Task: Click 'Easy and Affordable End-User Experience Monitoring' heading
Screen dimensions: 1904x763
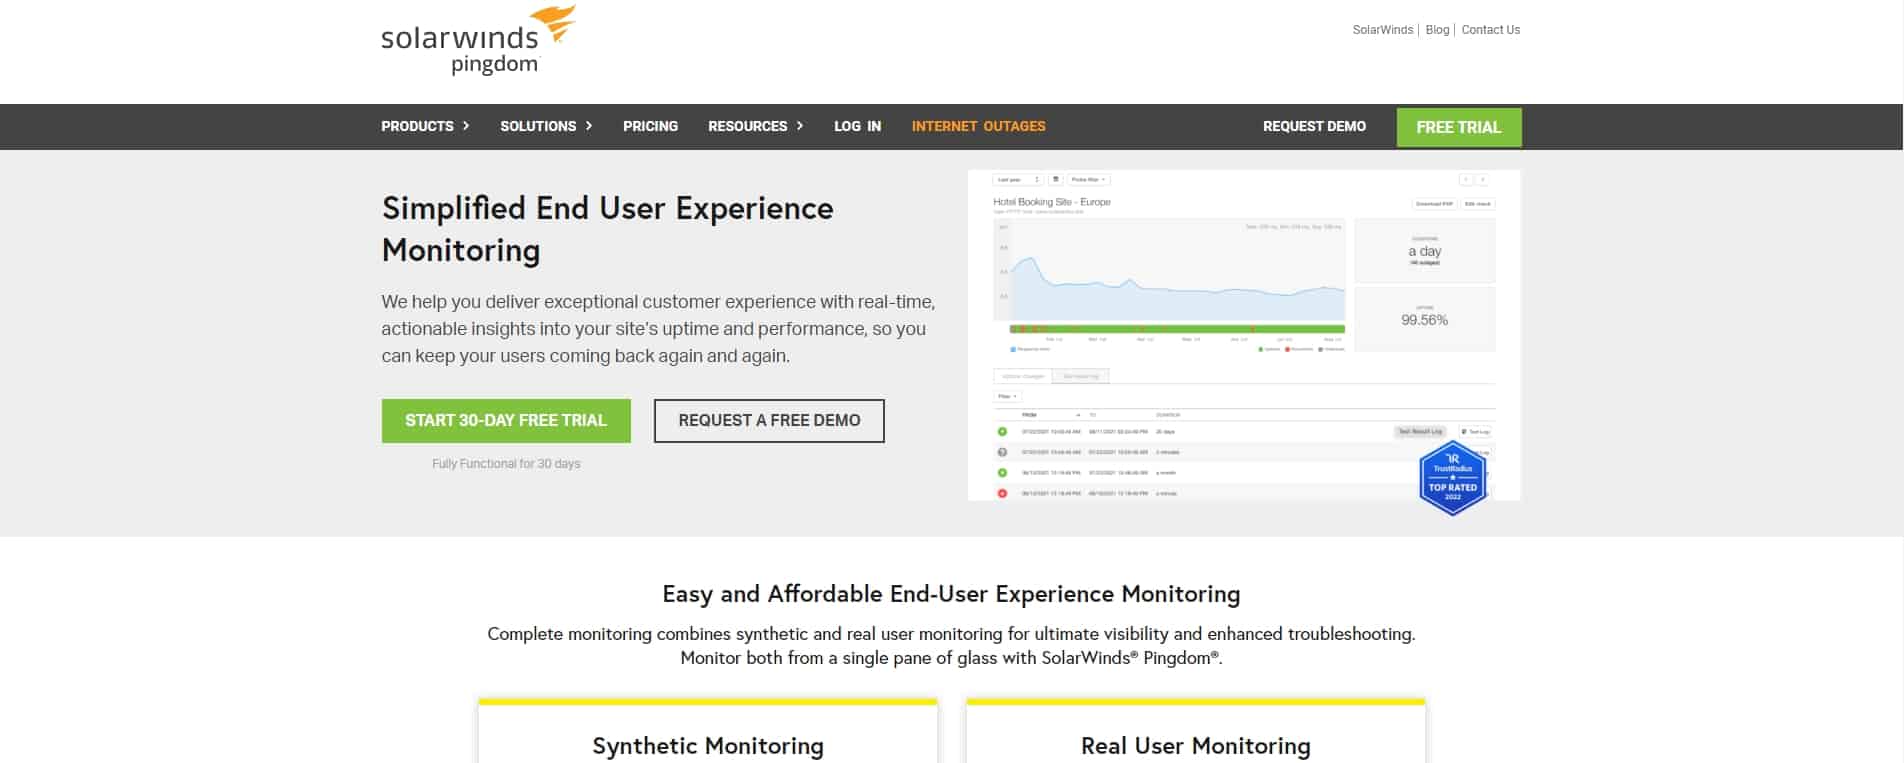Action: coord(951,594)
